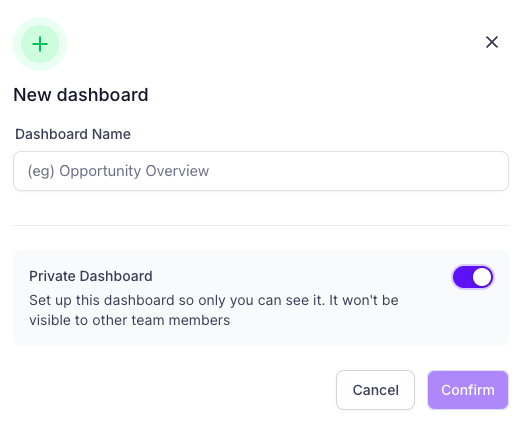Select the "(eg) Opportunity Overview" placeholder box
Screen dimensions: 527x430
click(x=261, y=171)
